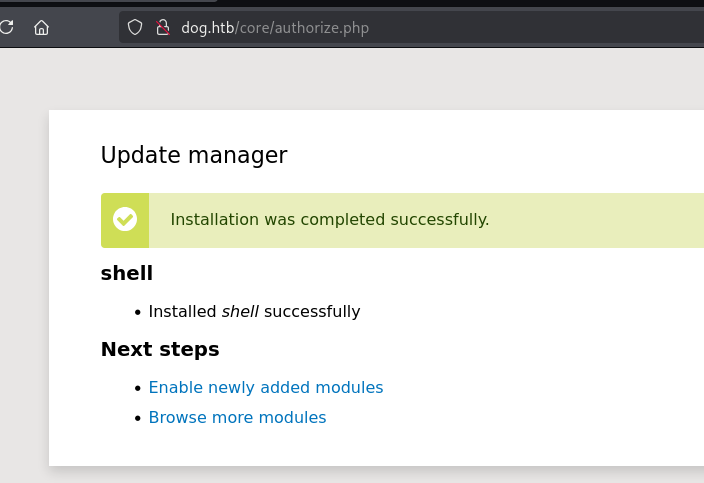The height and width of the screenshot is (483, 704).
Task: Click bullet beside Browse more modules
Action: 138,418
